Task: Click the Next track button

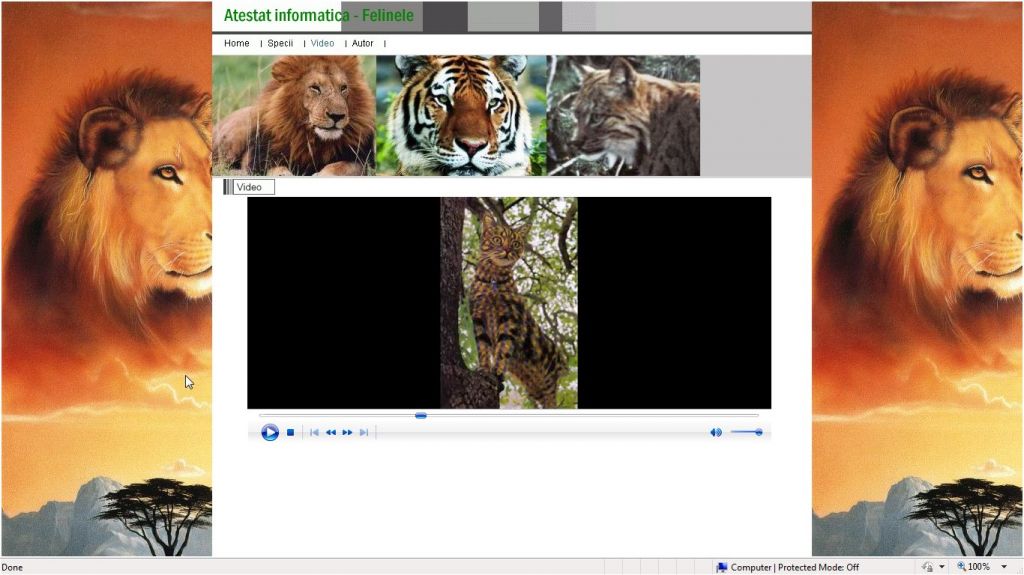Action: pos(364,432)
